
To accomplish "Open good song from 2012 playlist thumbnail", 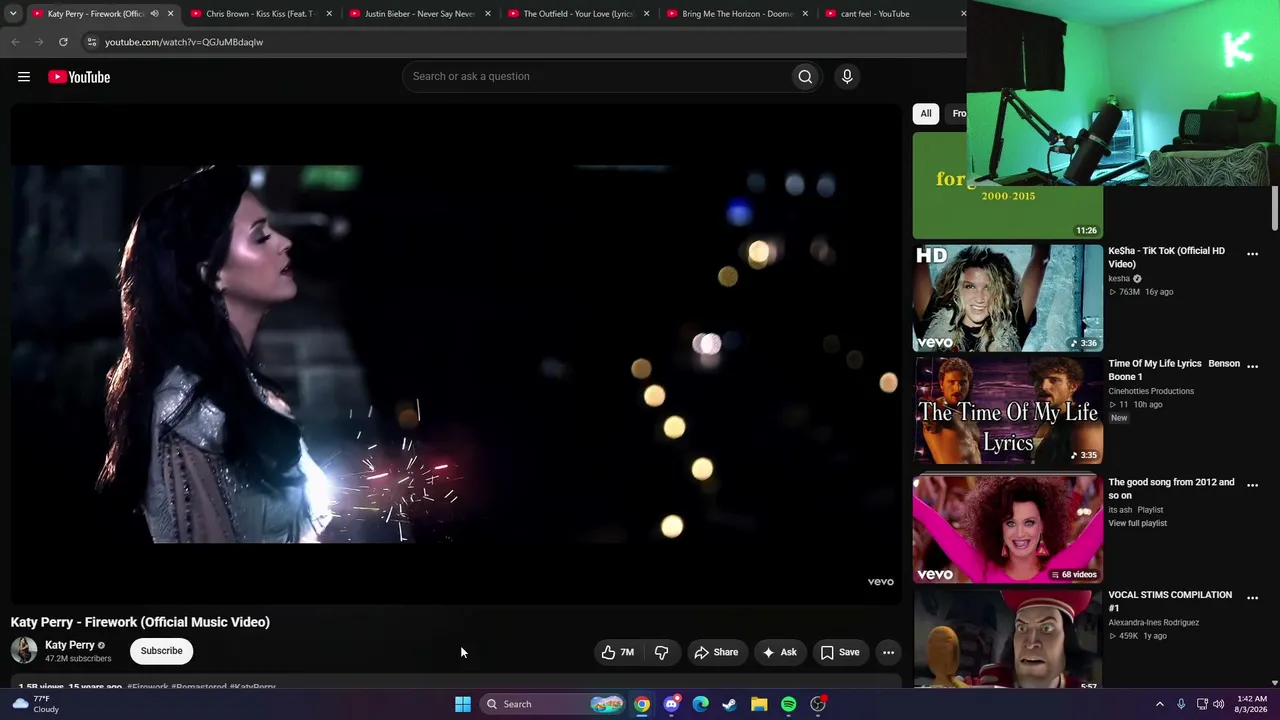I will [x=1008, y=529].
